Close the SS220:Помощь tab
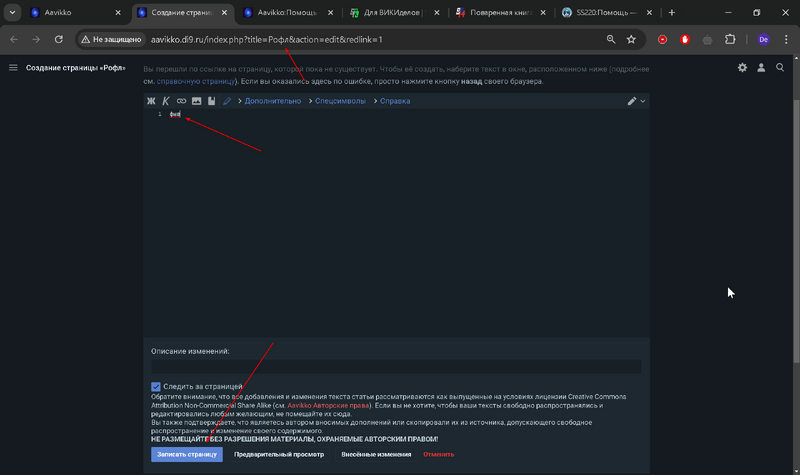800x475 pixels. 649,12
